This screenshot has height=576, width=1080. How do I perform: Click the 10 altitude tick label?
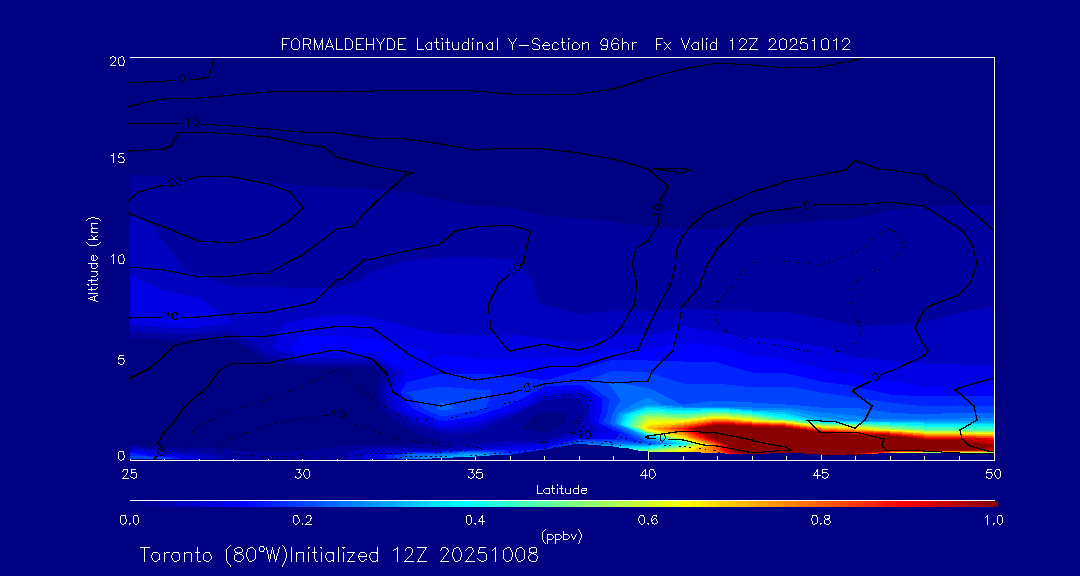(115, 259)
